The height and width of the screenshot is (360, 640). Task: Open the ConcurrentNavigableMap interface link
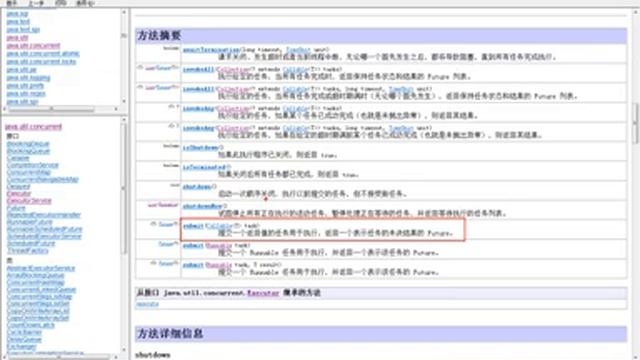click(42, 180)
